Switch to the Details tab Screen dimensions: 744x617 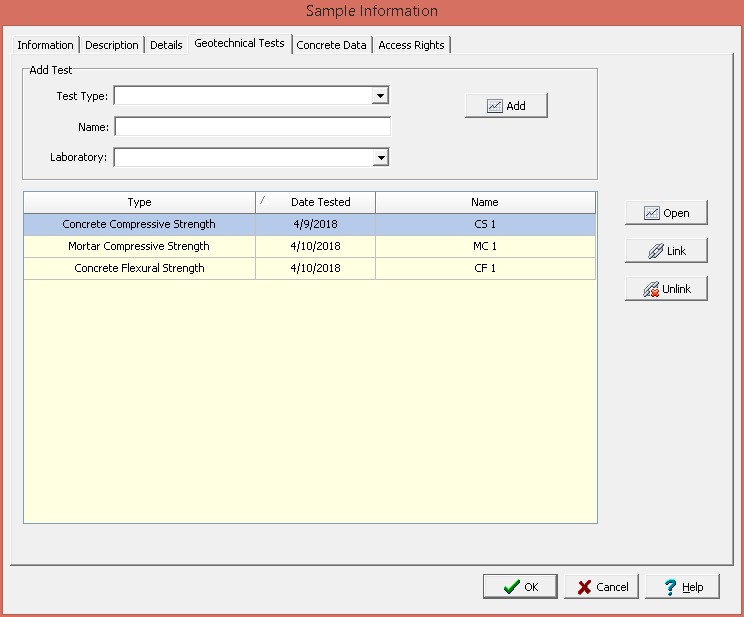(x=166, y=45)
